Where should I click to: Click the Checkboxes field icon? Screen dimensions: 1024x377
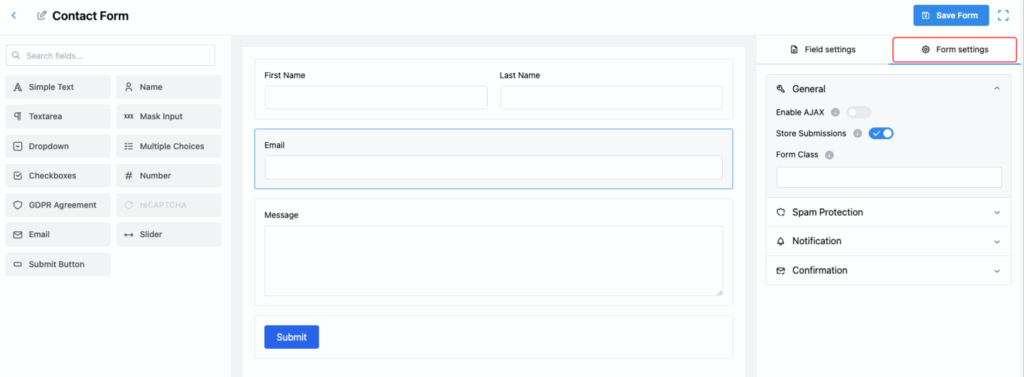(x=18, y=176)
